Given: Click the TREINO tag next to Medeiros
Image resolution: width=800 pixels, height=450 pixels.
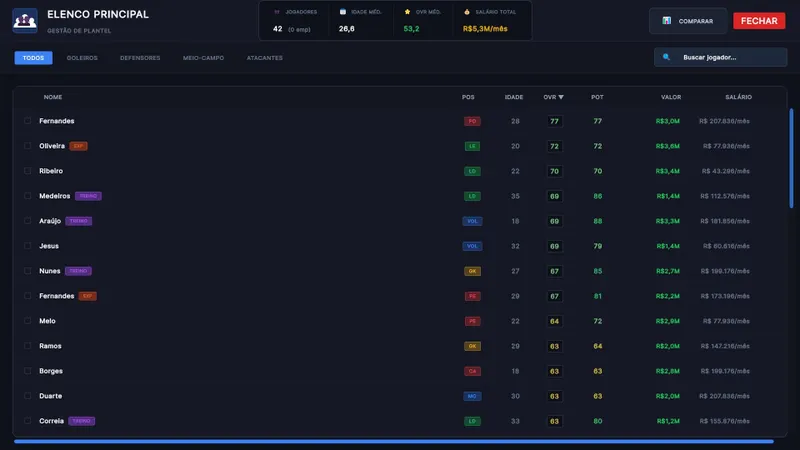Looking at the screenshot, I should coord(88,196).
